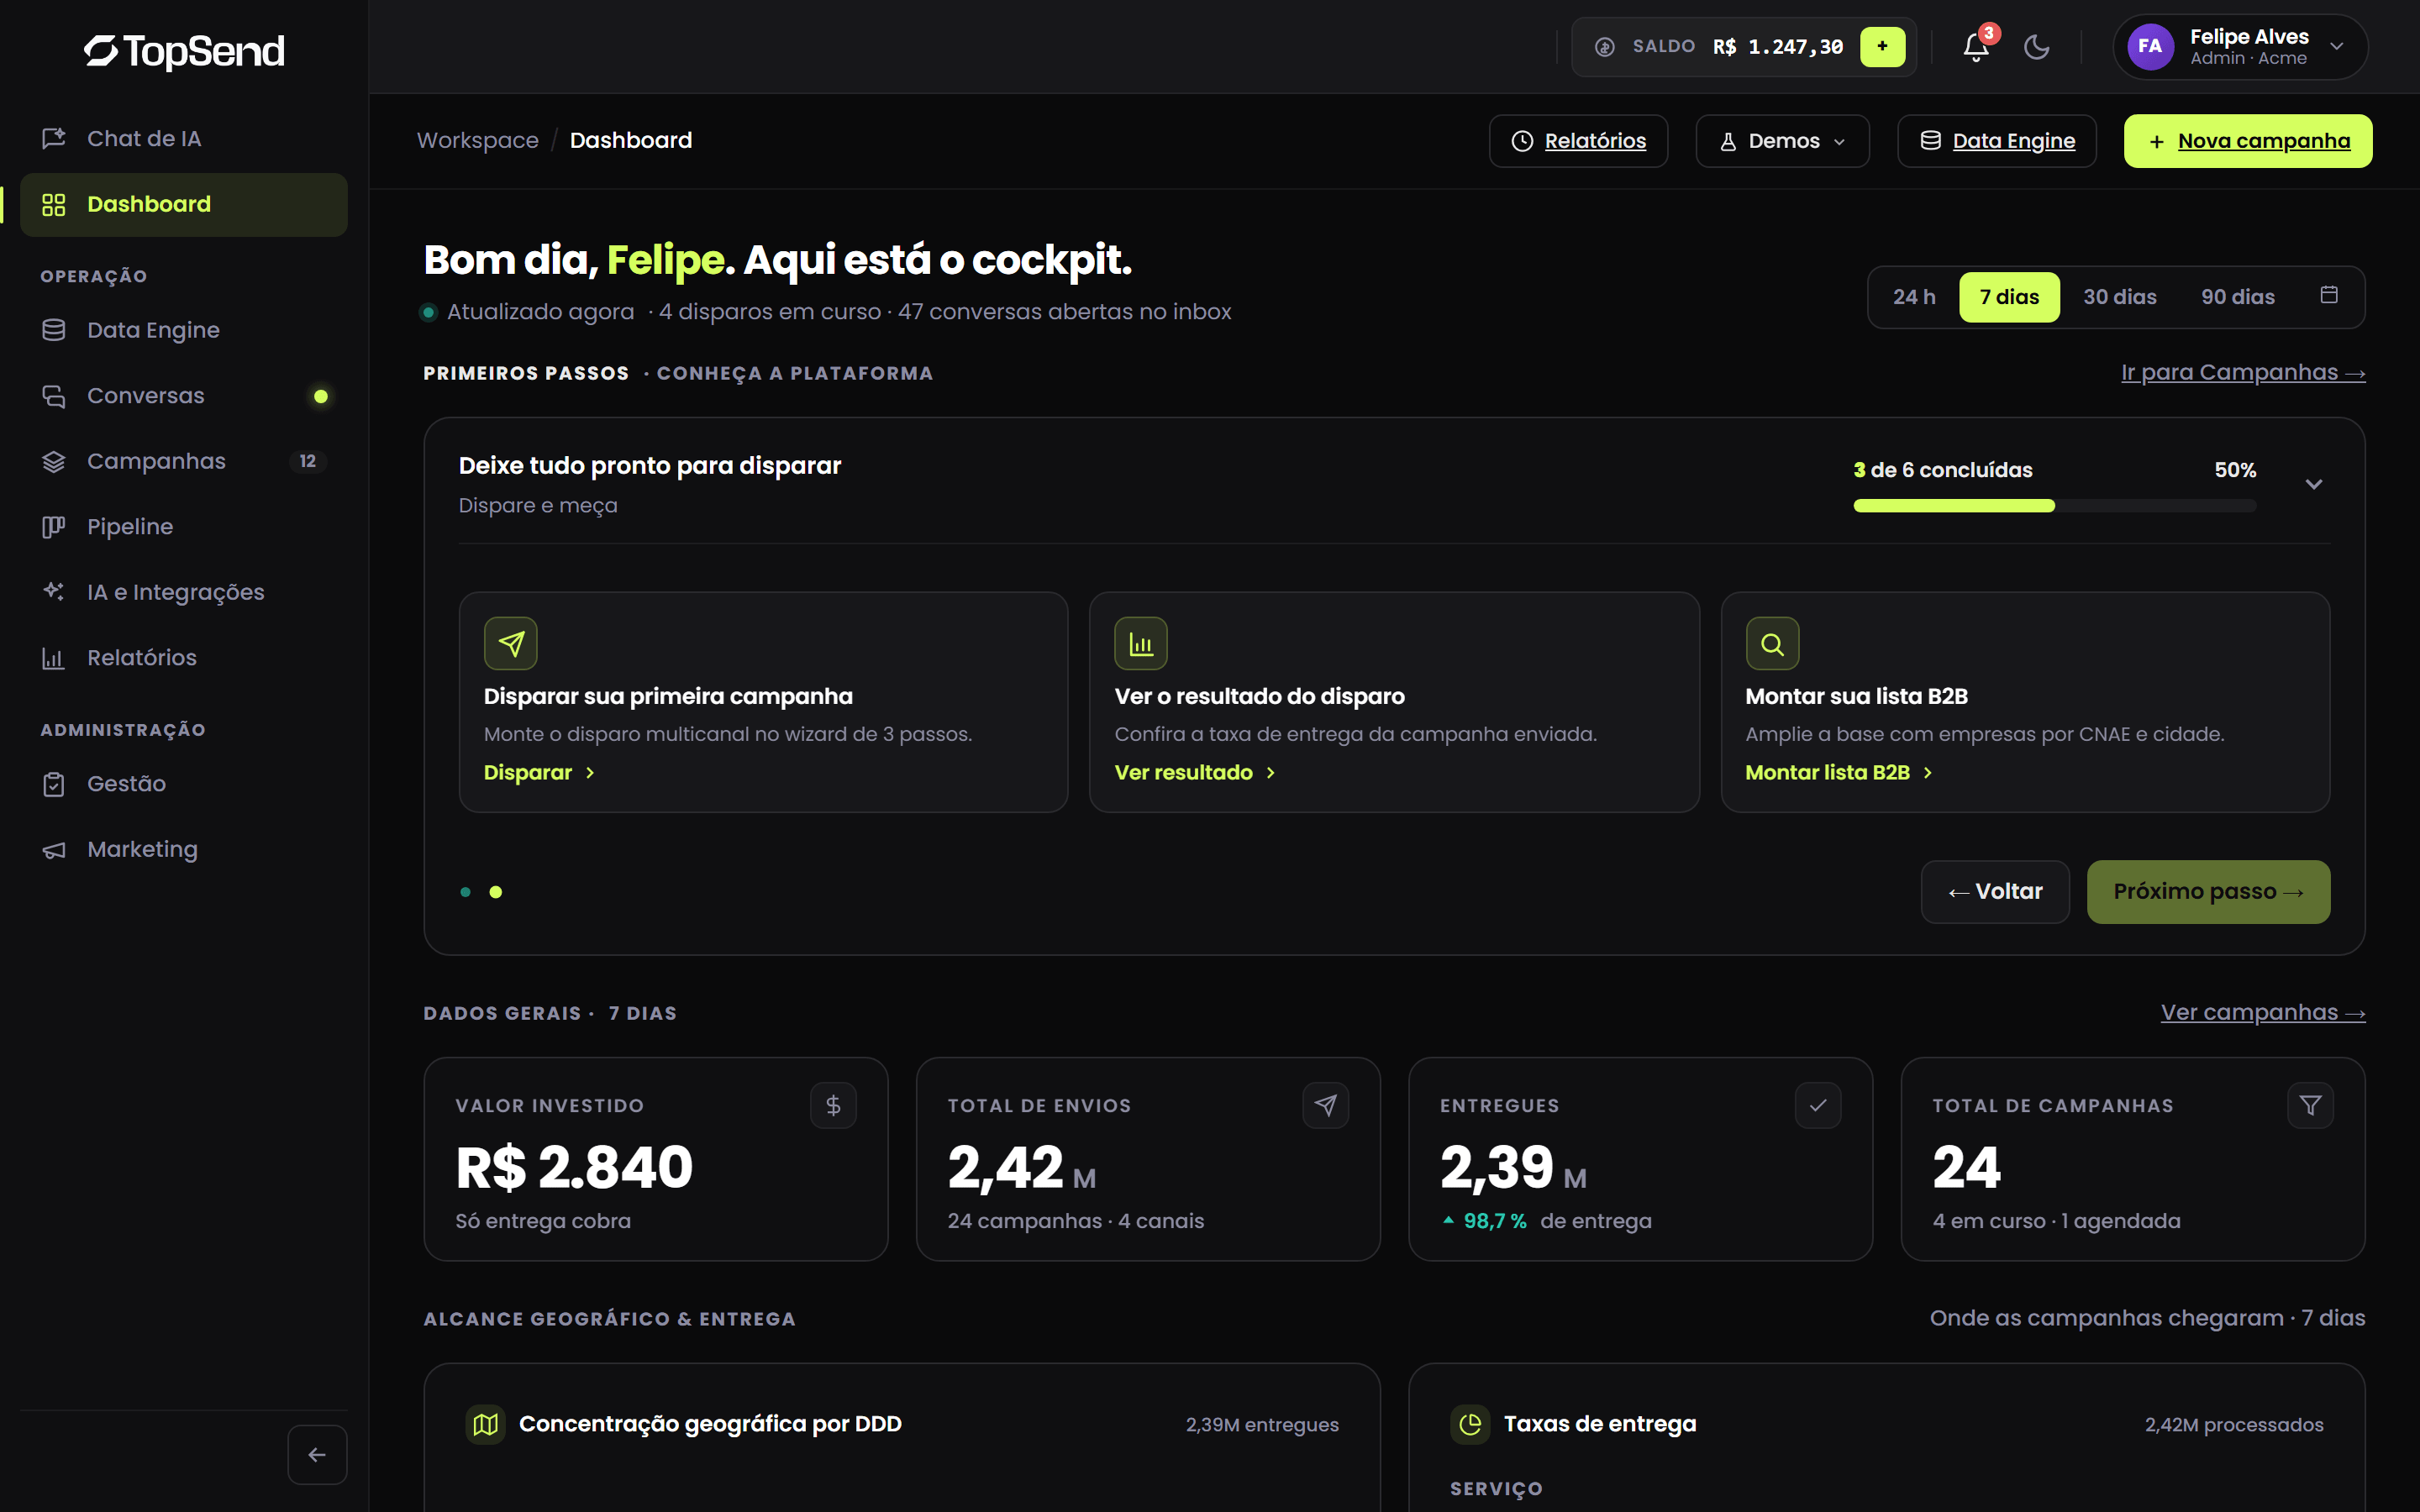The width and height of the screenshot is (2420, 1512).
Task: Collapse the sidebar with the arrow button
Action: pyautogui.click(x=317, y=1454)
